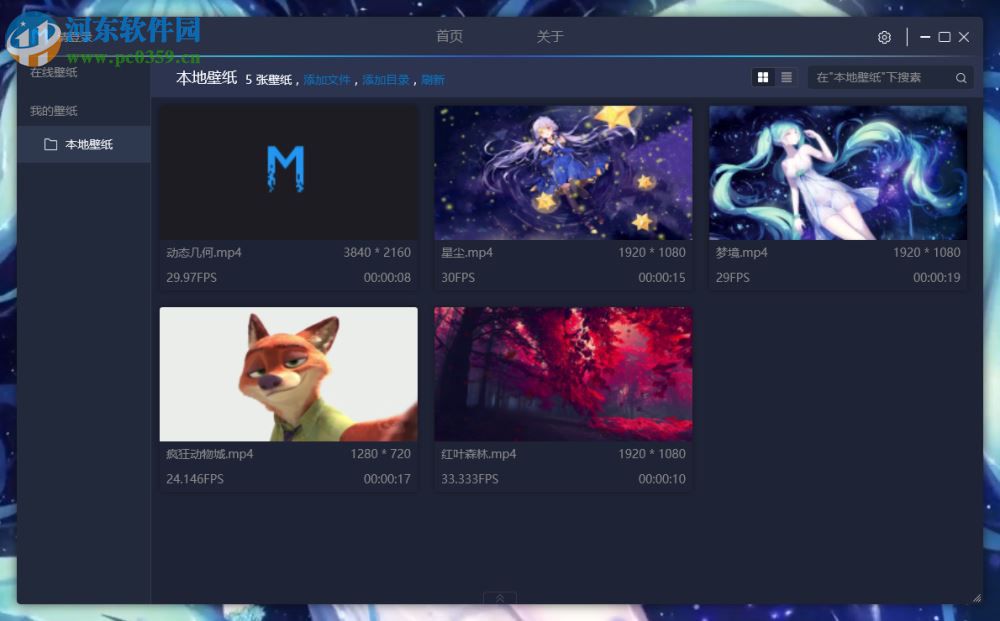Switch to grid view layout
The width and height of the screenshot is (1000, 621).
(x=763, y=77)
